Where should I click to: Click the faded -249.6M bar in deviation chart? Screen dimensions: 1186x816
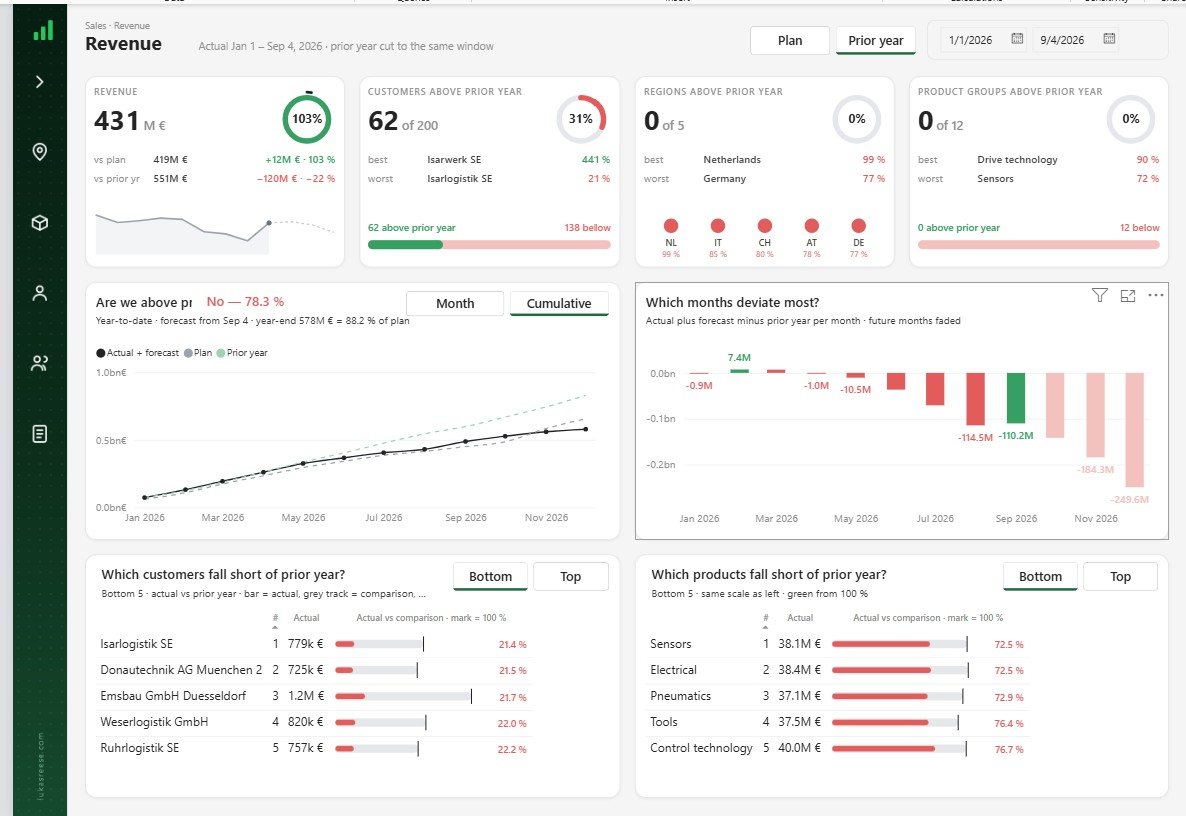[1135, 430]
